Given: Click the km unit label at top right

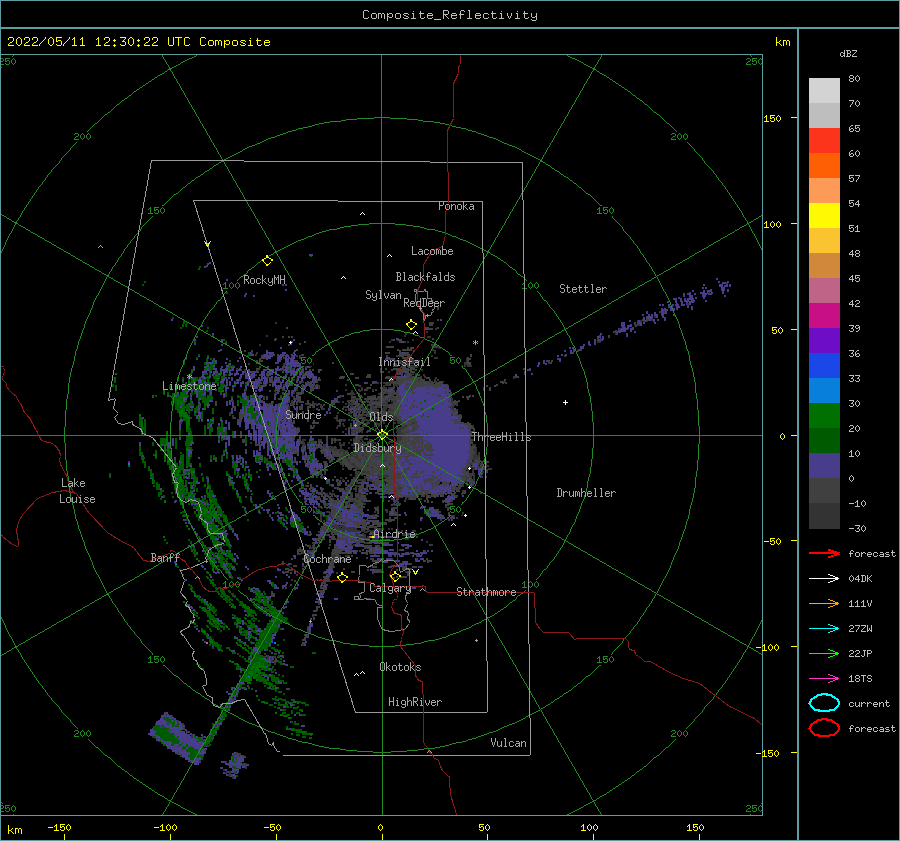Looking at the screenshot, I should click(x=782, y=42).
